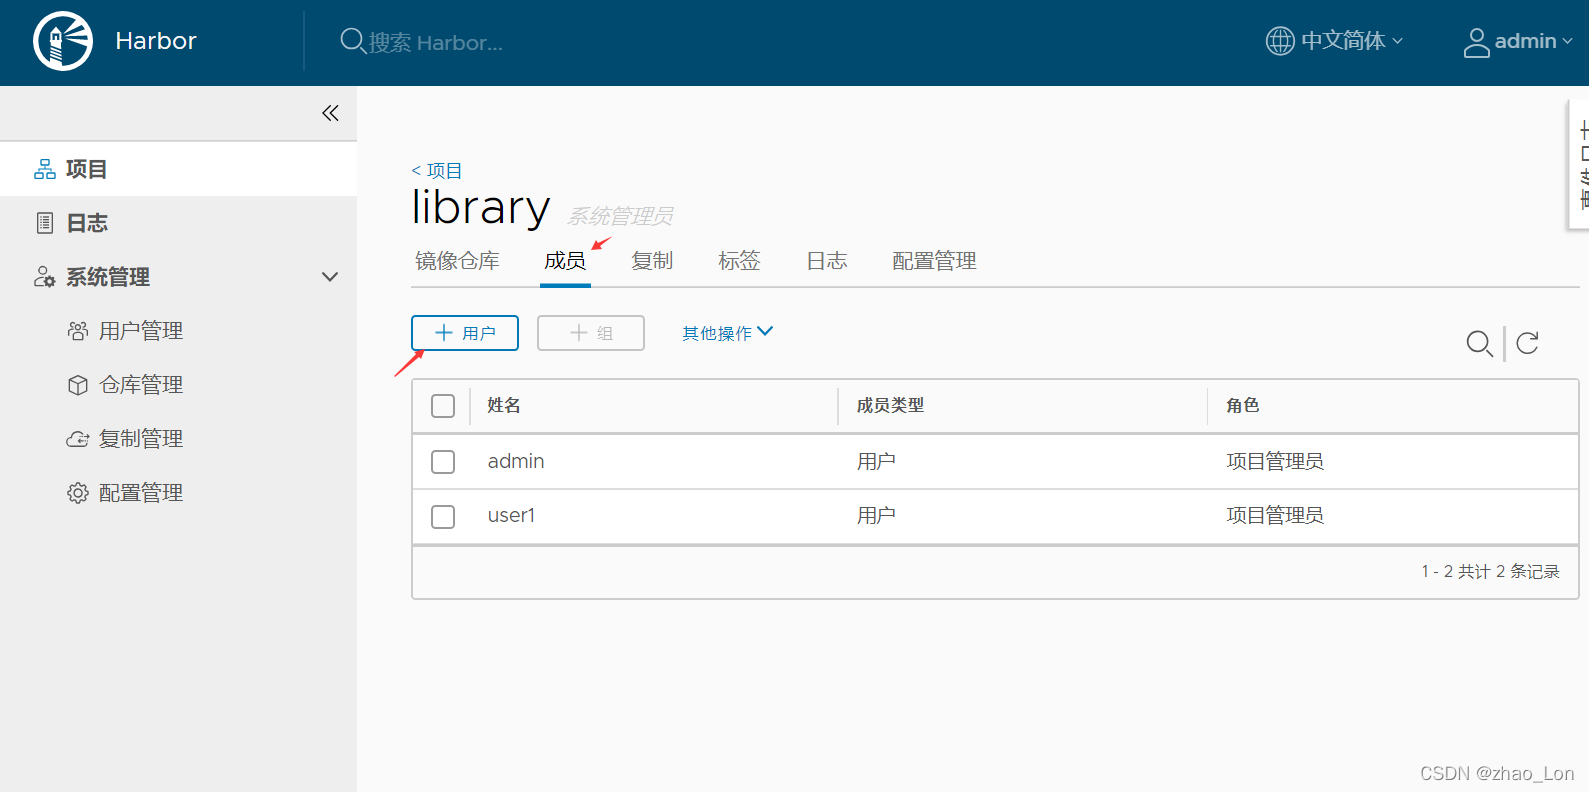The width and height of the screenshot is (1589, 792).
Task: Open the 日志 tab of the project
Action: (827, 261)
